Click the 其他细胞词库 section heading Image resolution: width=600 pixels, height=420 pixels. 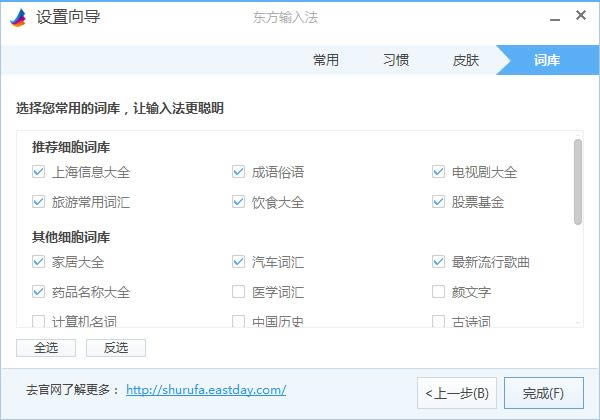pos(71,237)
